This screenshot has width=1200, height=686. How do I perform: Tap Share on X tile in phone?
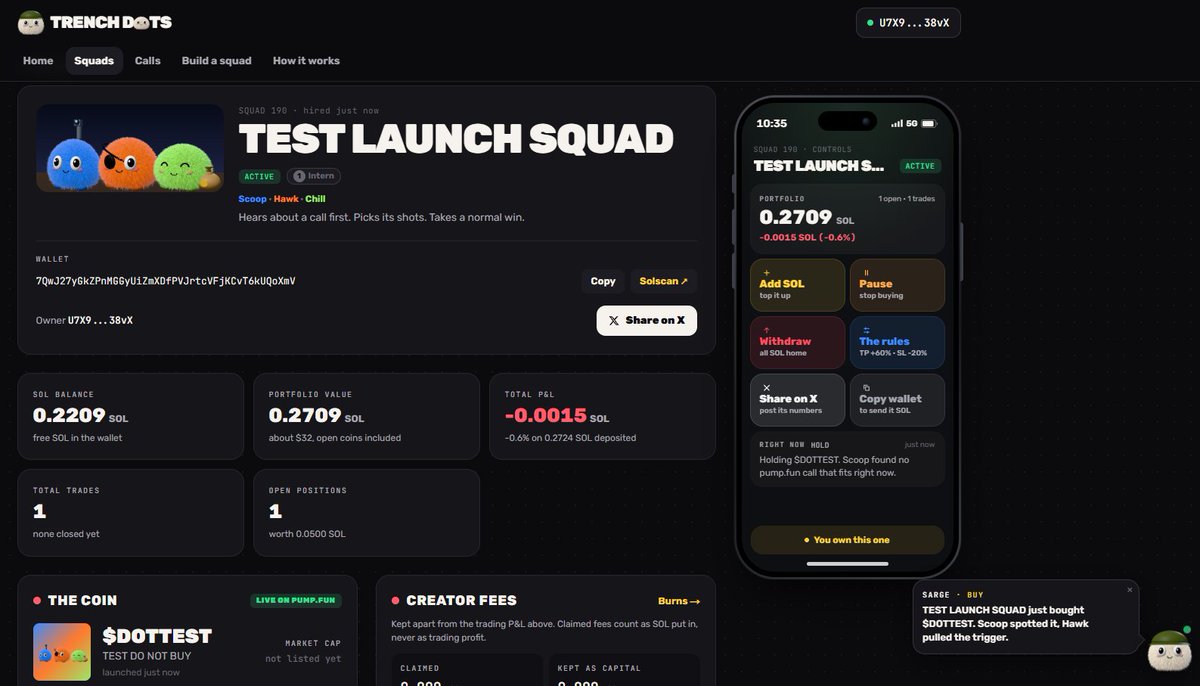tap(798, 400)
